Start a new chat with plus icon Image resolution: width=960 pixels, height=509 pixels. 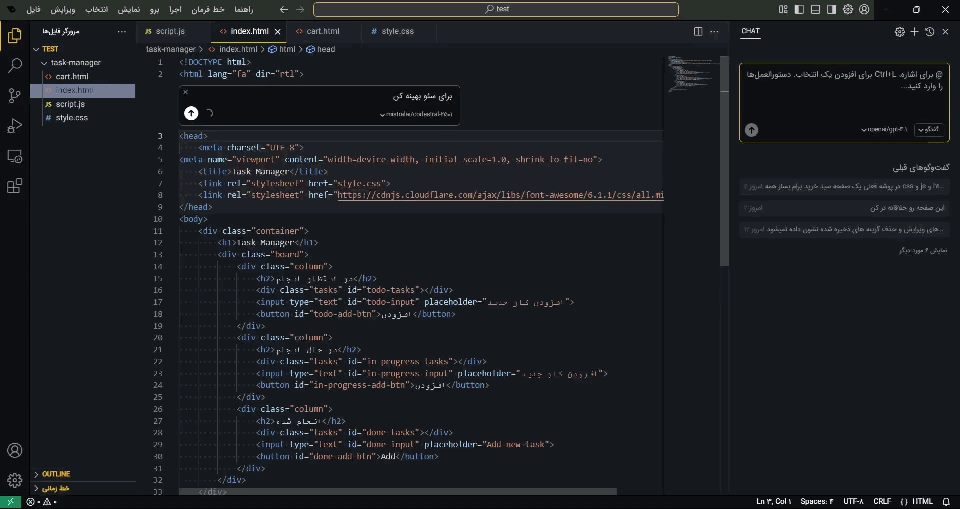pyautogui.click(x=914, y=32)
